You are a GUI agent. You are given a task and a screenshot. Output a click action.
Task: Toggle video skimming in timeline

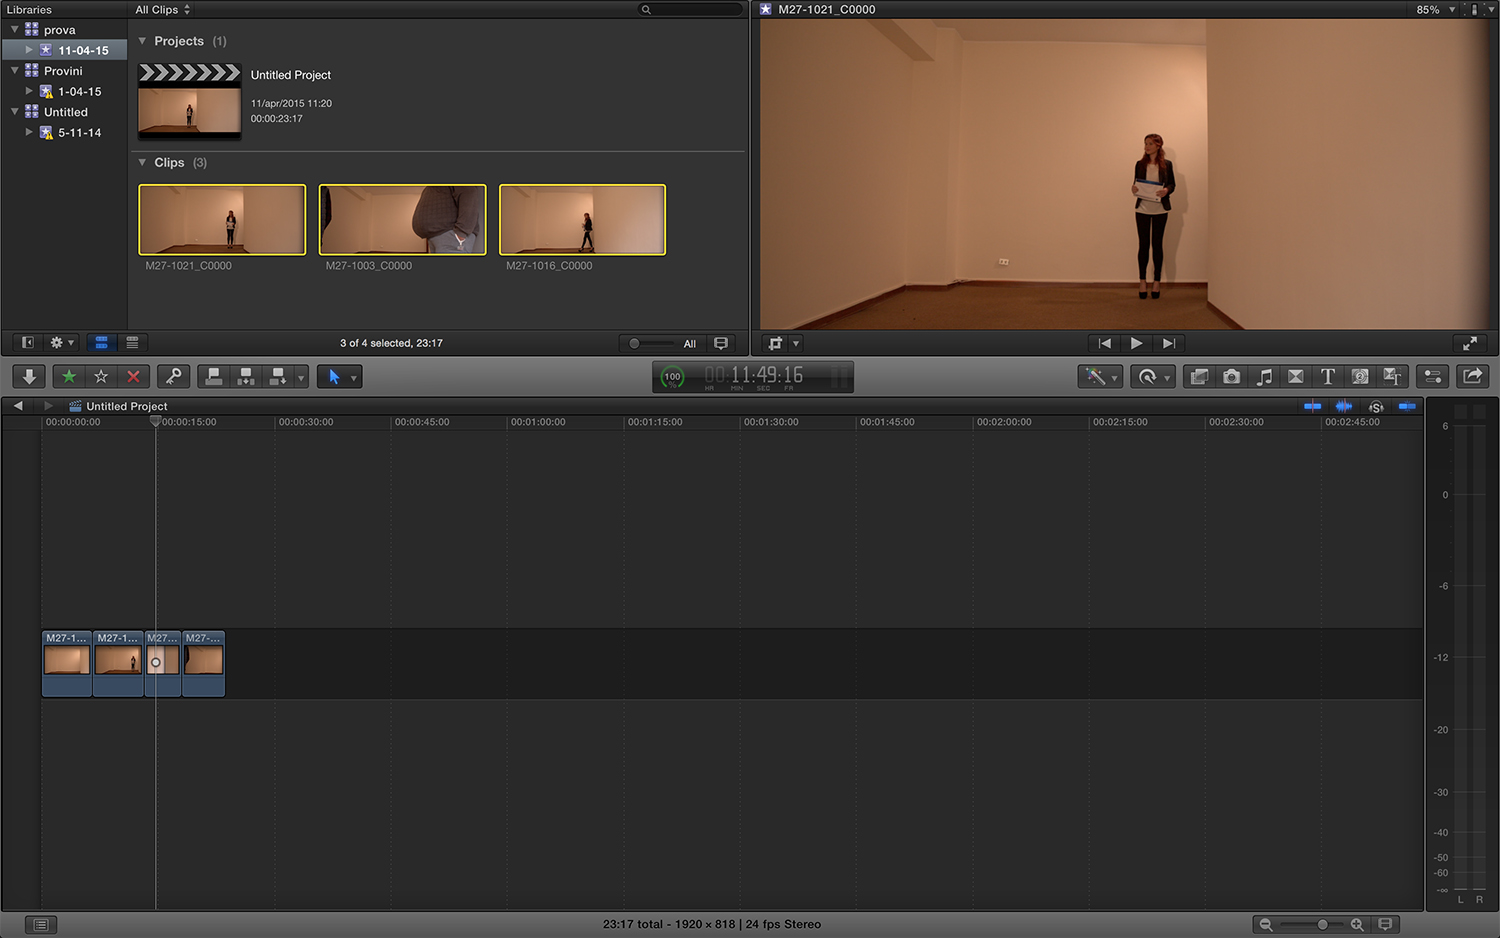pos(1313,406)
